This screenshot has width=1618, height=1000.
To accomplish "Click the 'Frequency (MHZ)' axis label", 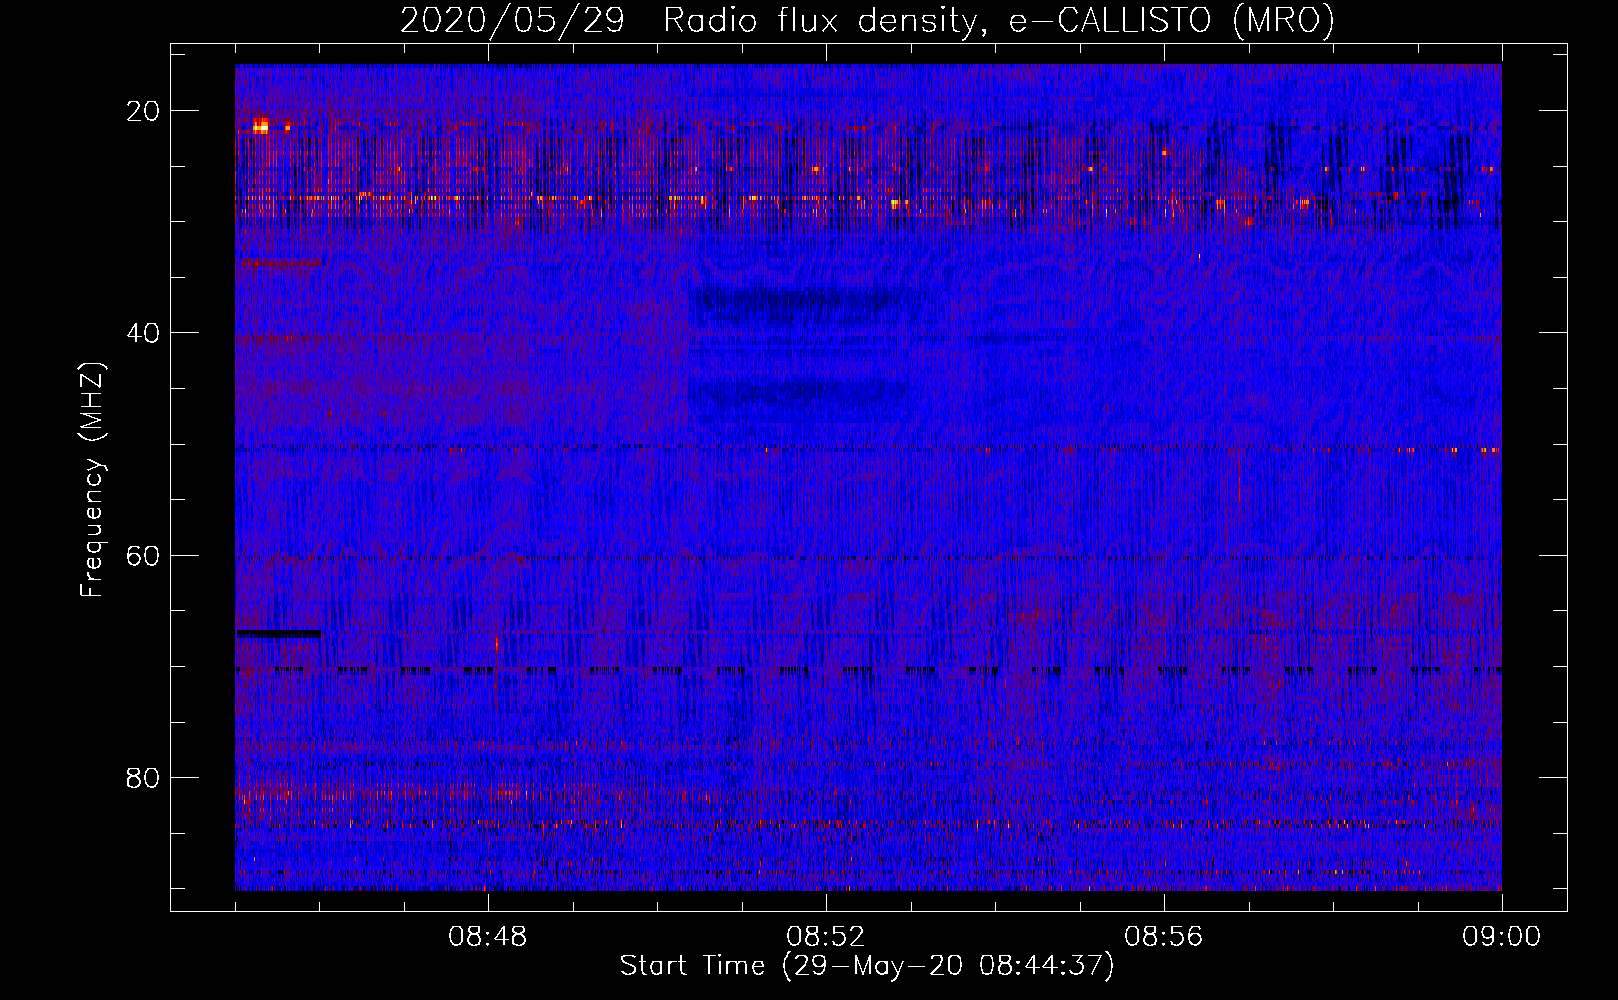I will tap(92, 481).
